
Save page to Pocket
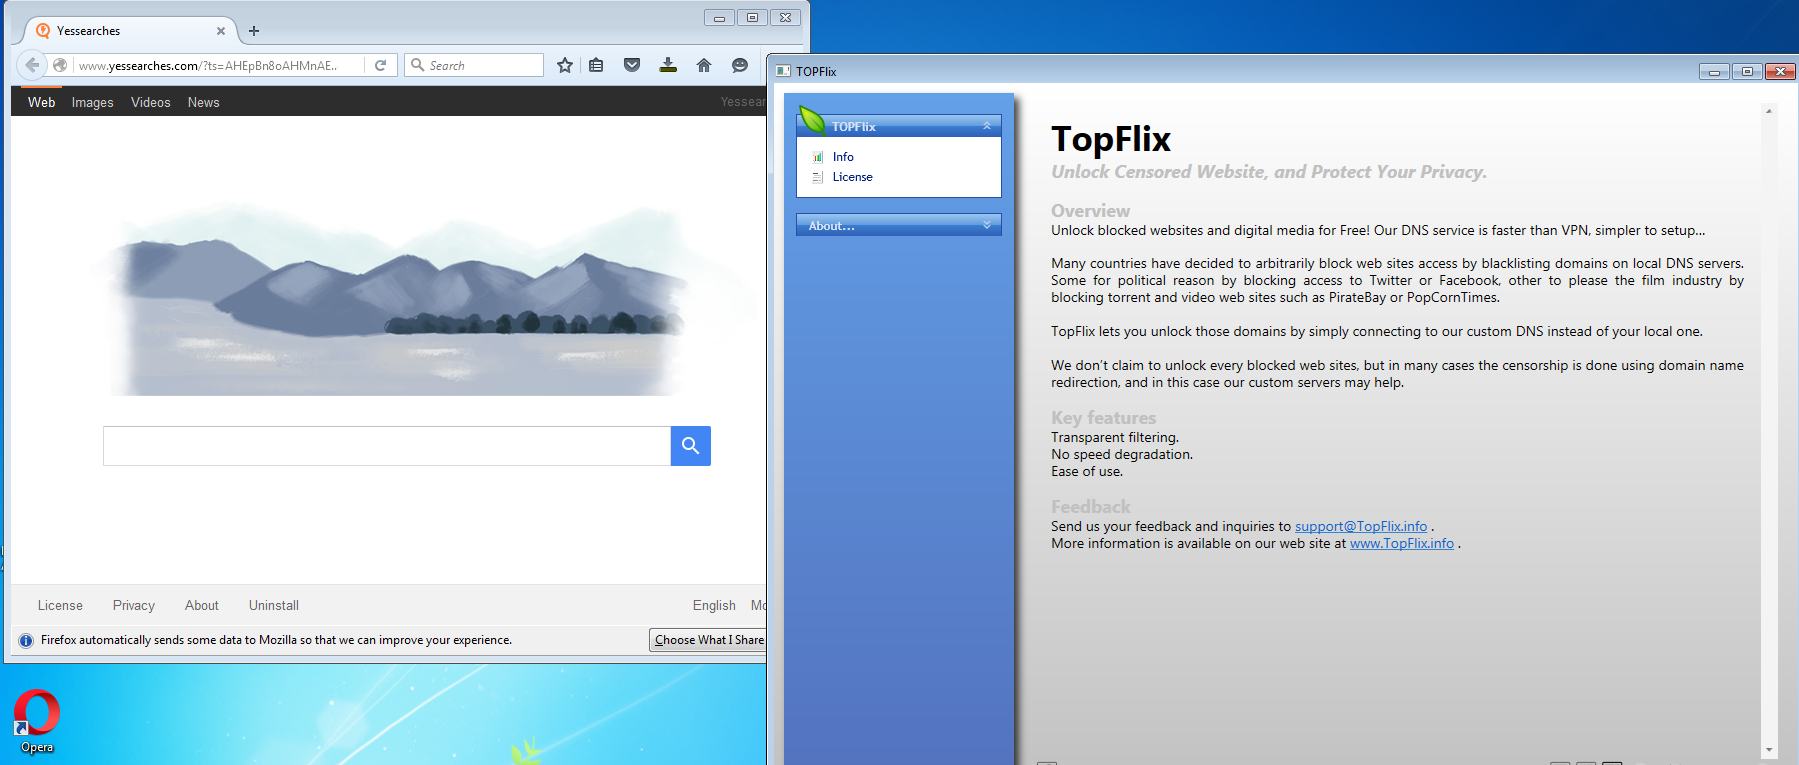pos(632,65)
